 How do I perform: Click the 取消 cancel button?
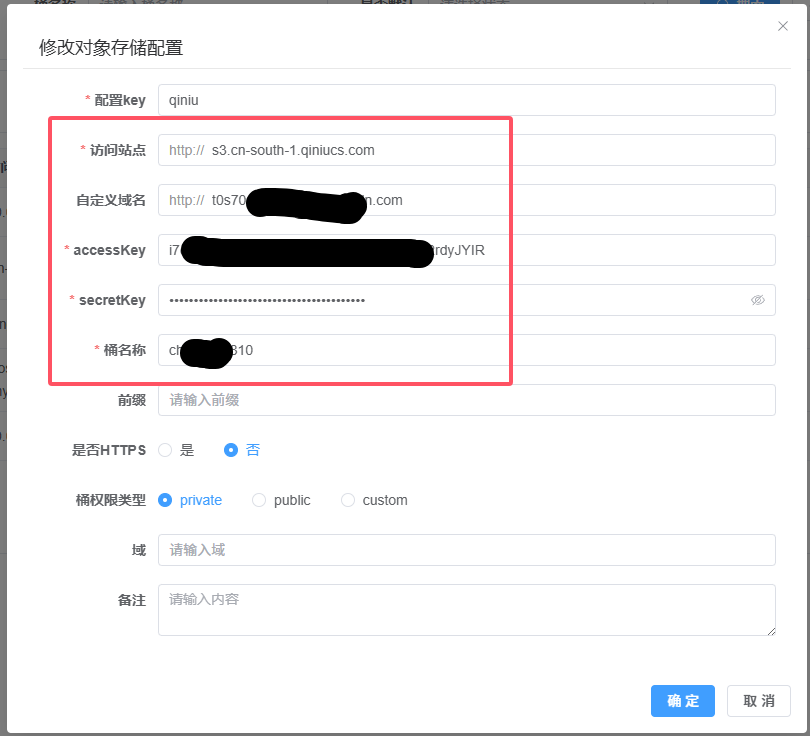(758, 701)
